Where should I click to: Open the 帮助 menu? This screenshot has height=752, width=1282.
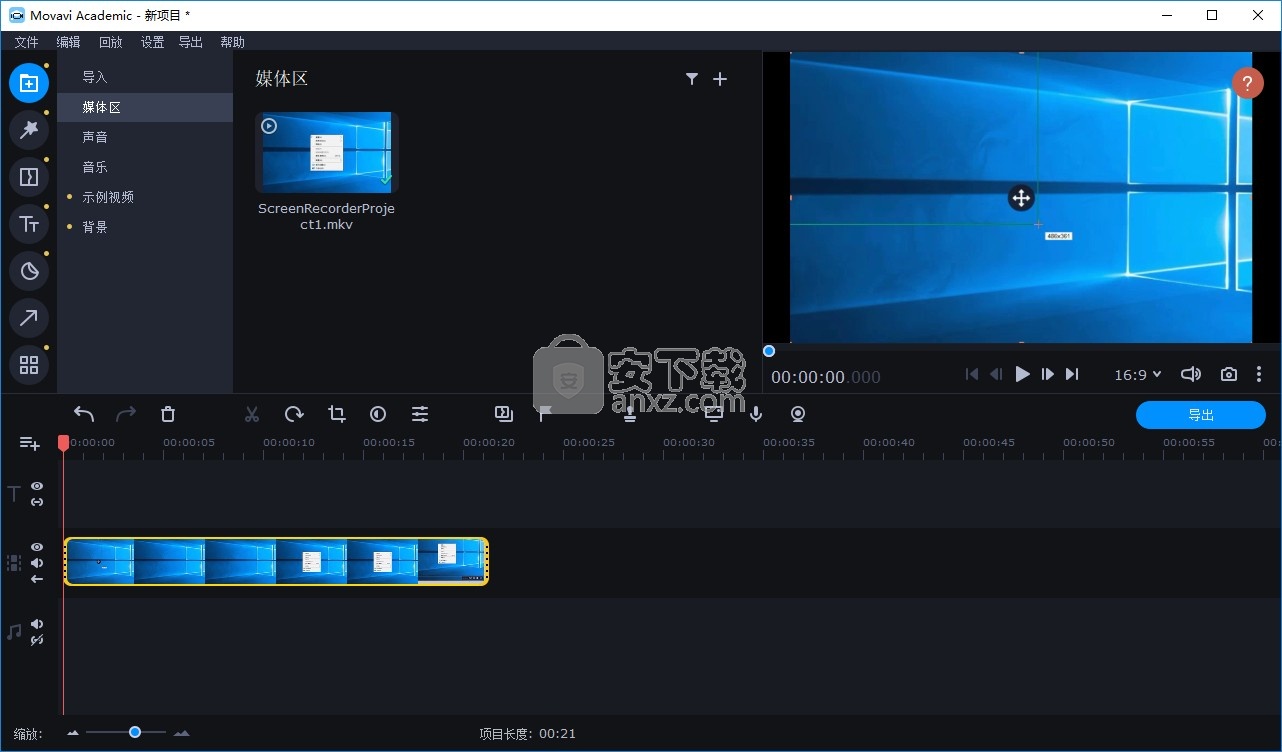232,42
